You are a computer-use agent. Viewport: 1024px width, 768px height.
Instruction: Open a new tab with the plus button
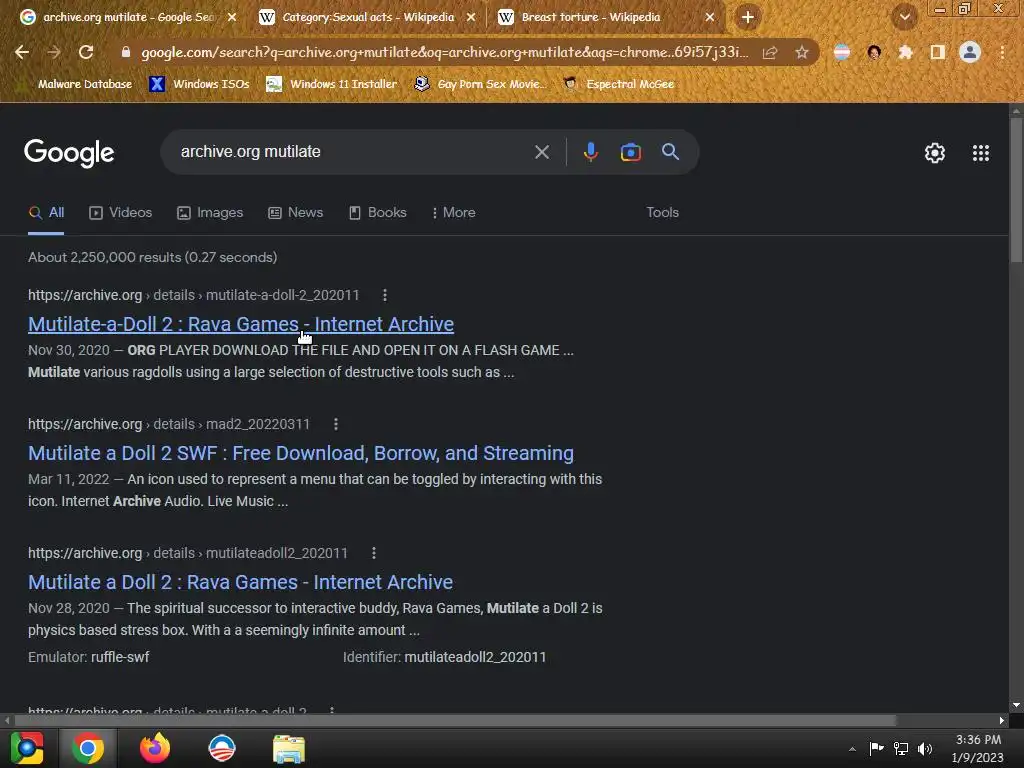748,17
